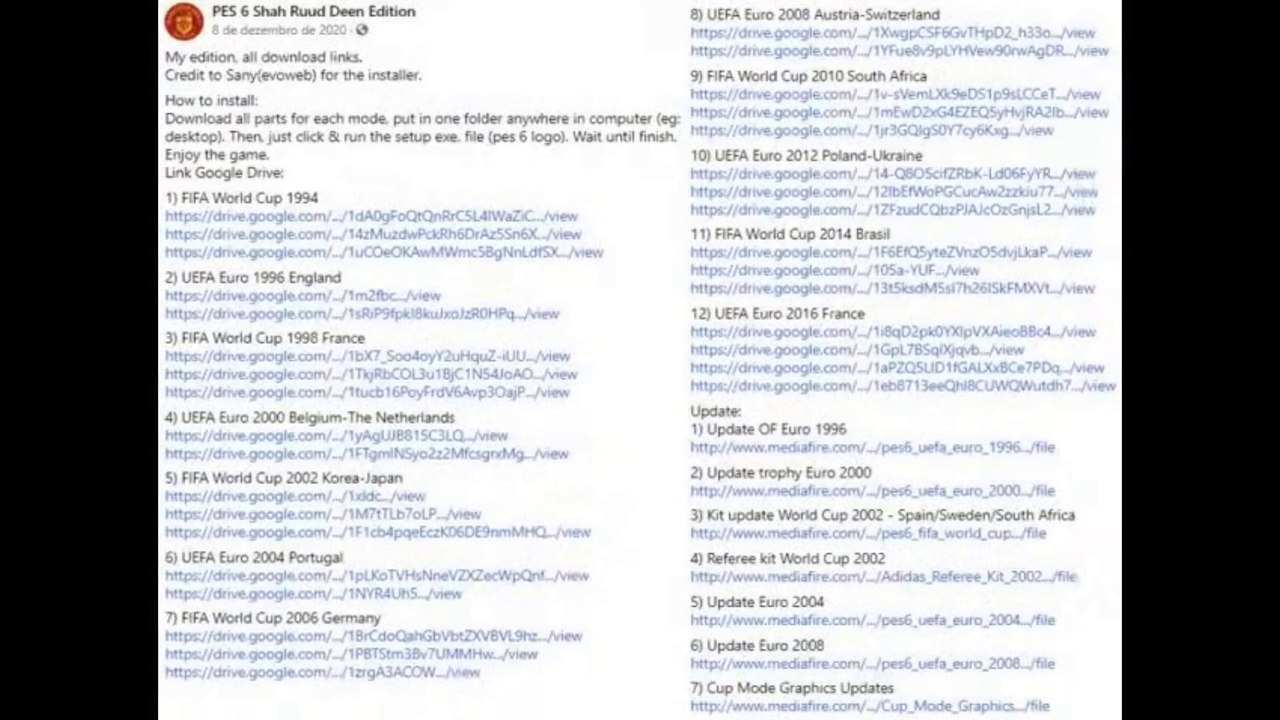Open Euro 2000 Drive link starting 1yAgU
Viewport: 1280px width, 720px height.
(x=337, y=436)
